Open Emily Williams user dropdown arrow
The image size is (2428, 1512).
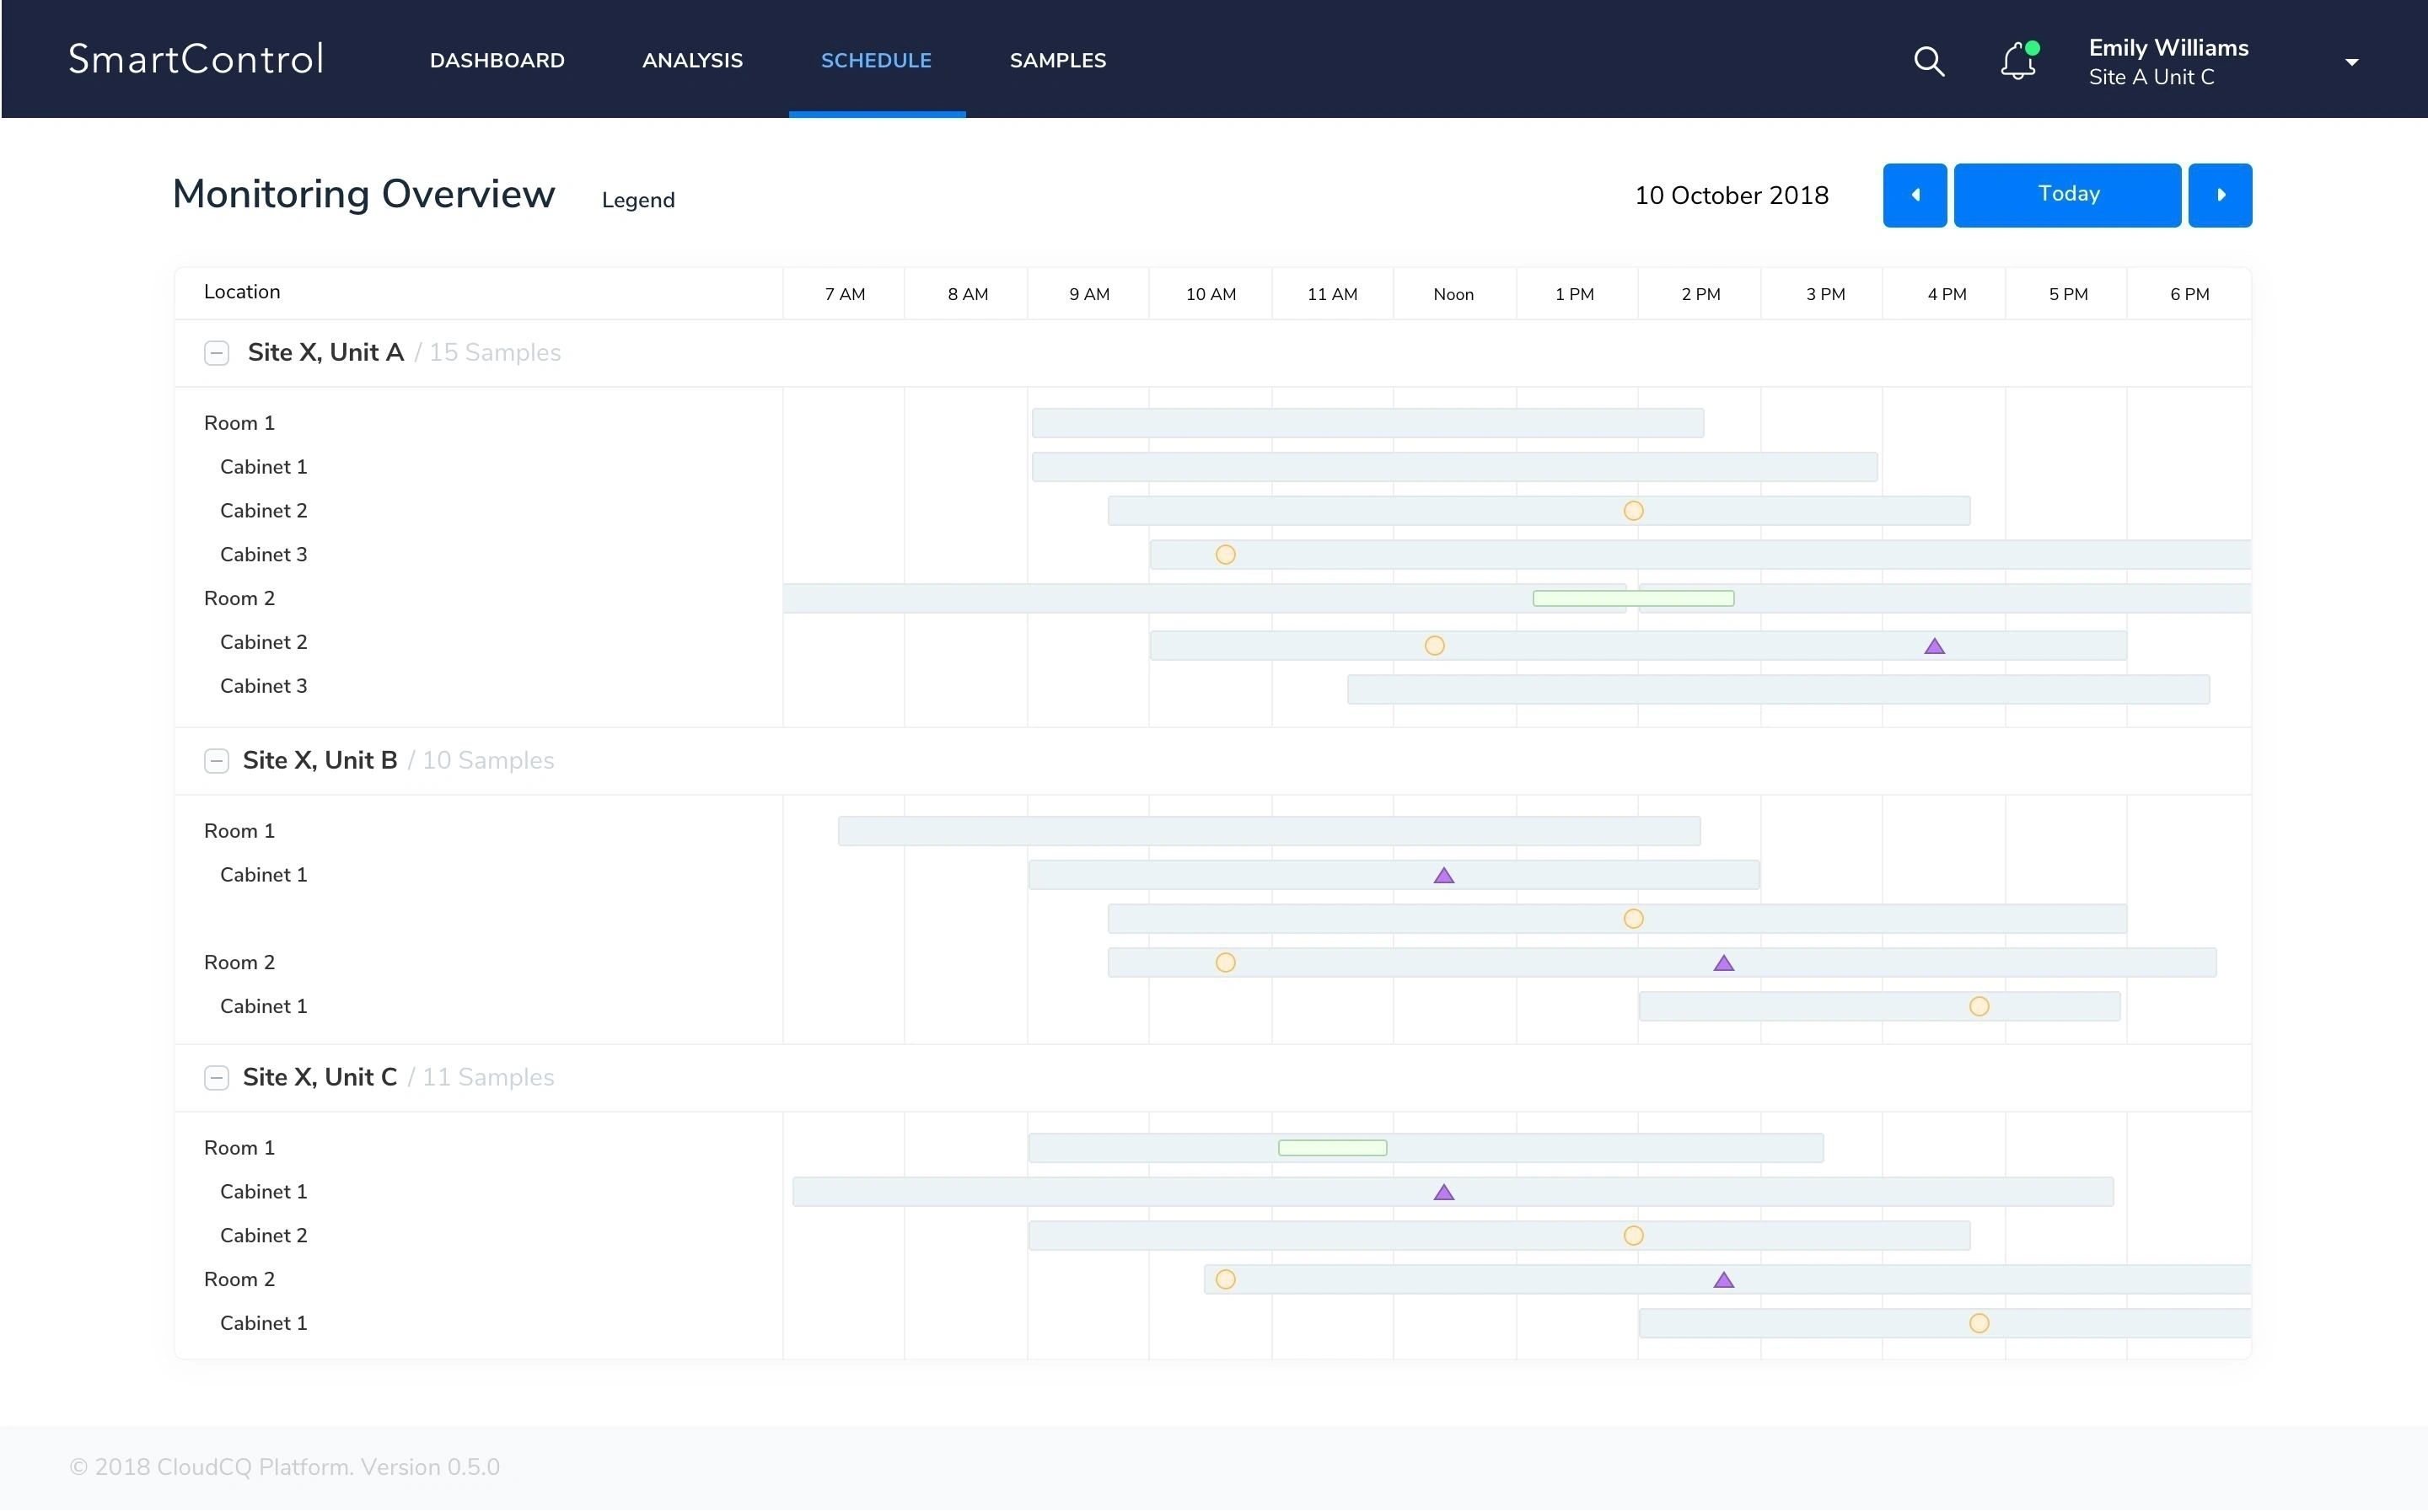[2351, 62]
